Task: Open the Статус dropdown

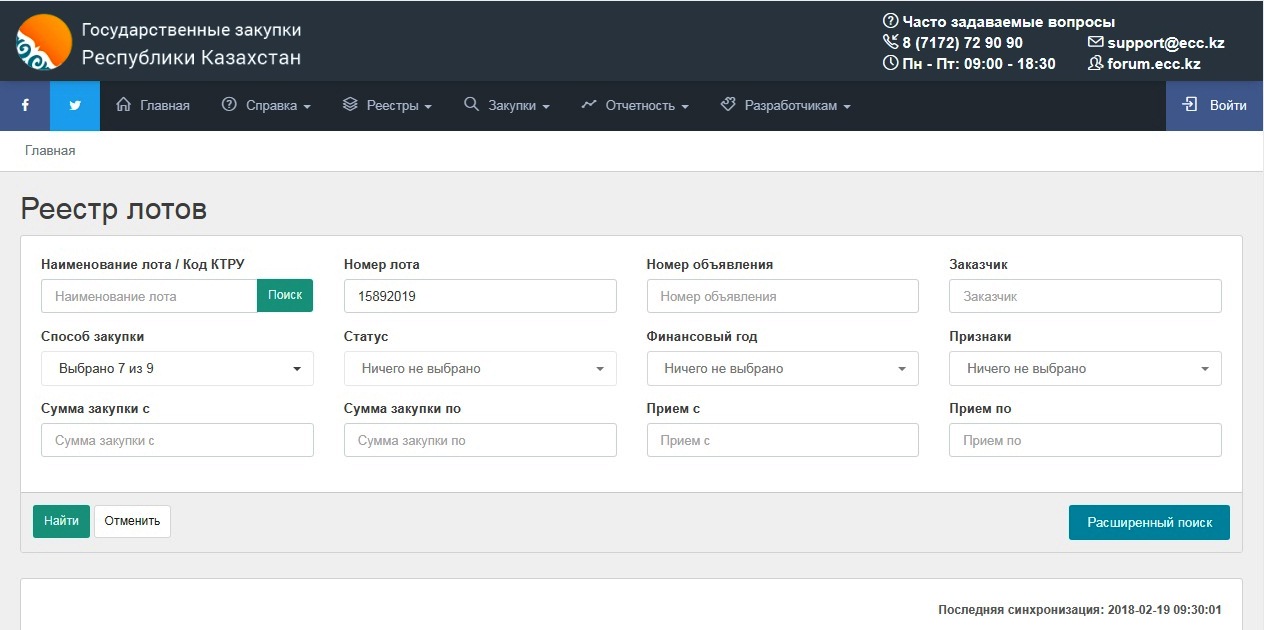Action: [480, 369]
